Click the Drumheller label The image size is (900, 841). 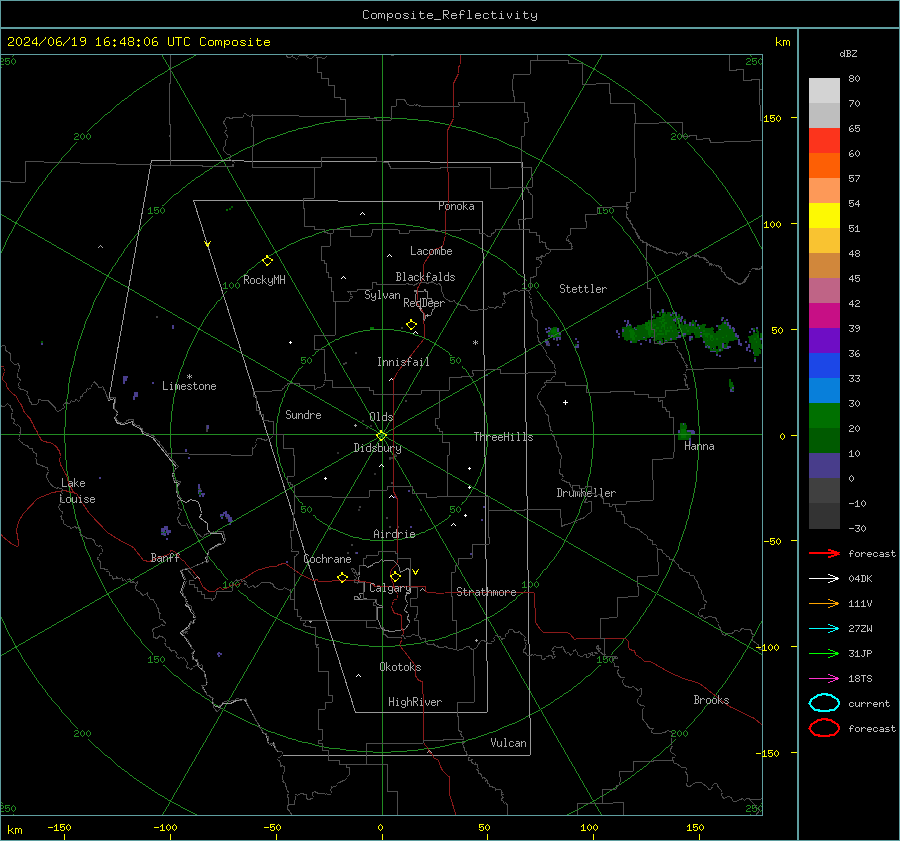click(586, 493)
